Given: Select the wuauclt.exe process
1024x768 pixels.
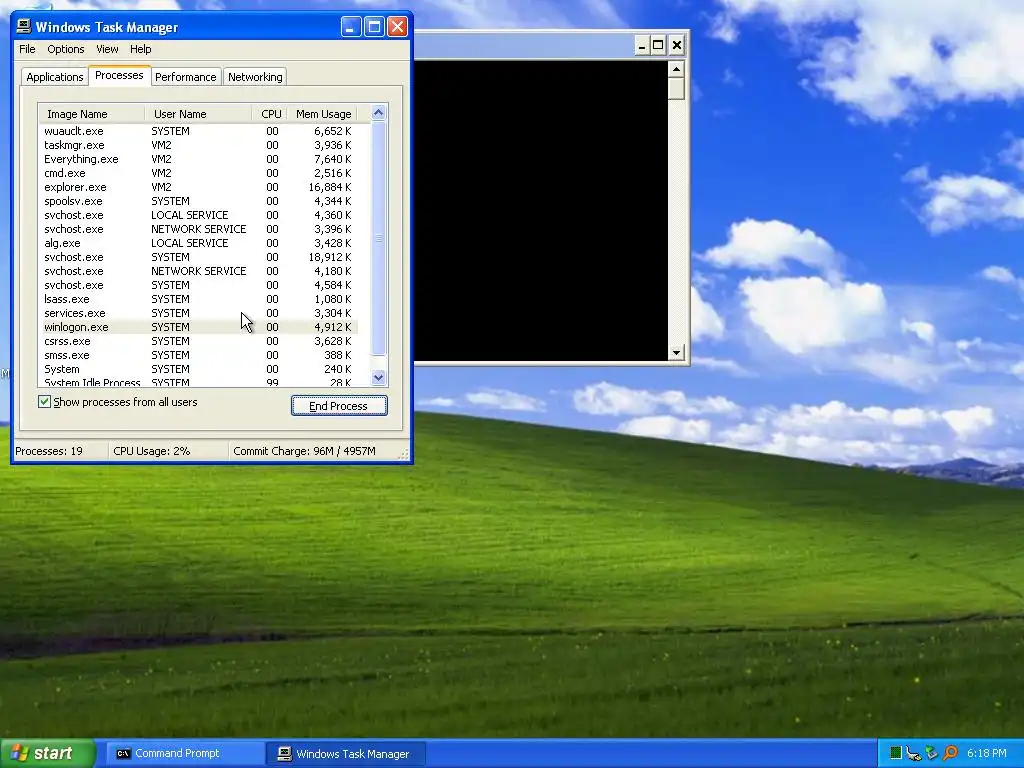Looking at the screenshot, I should point(199,131).
